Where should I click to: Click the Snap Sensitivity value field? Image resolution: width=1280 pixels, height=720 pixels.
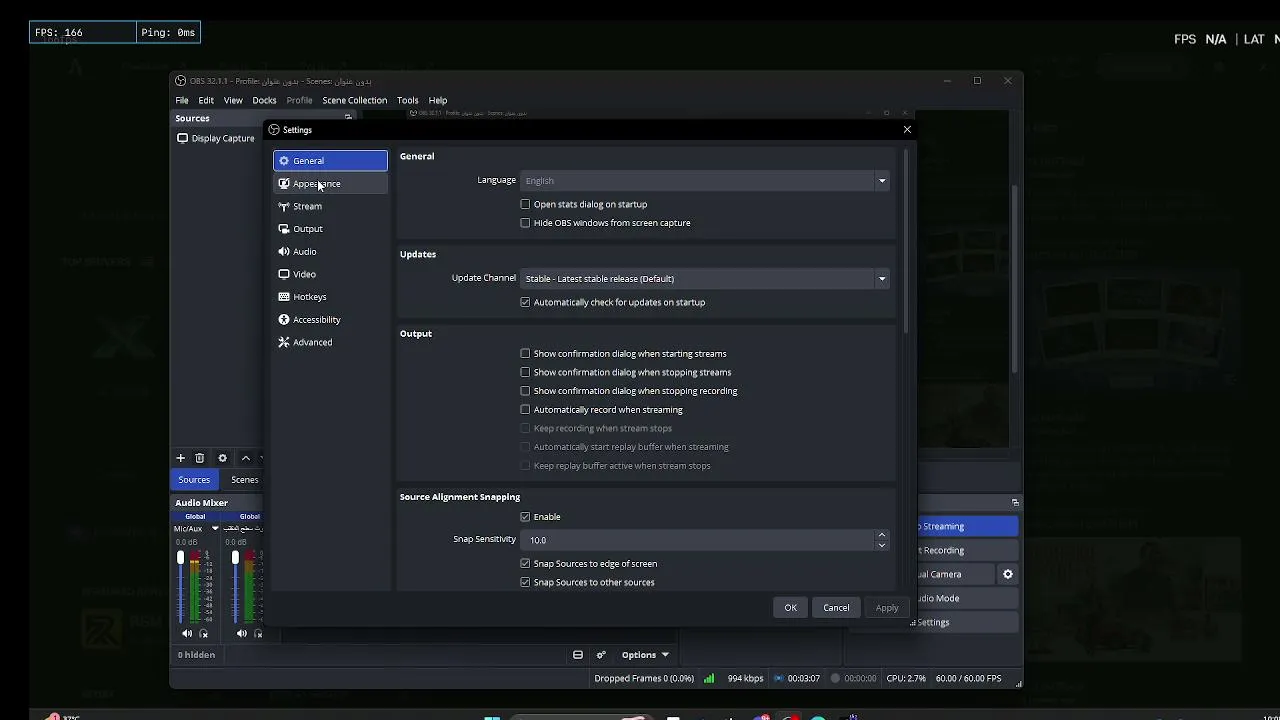(697, 540)
